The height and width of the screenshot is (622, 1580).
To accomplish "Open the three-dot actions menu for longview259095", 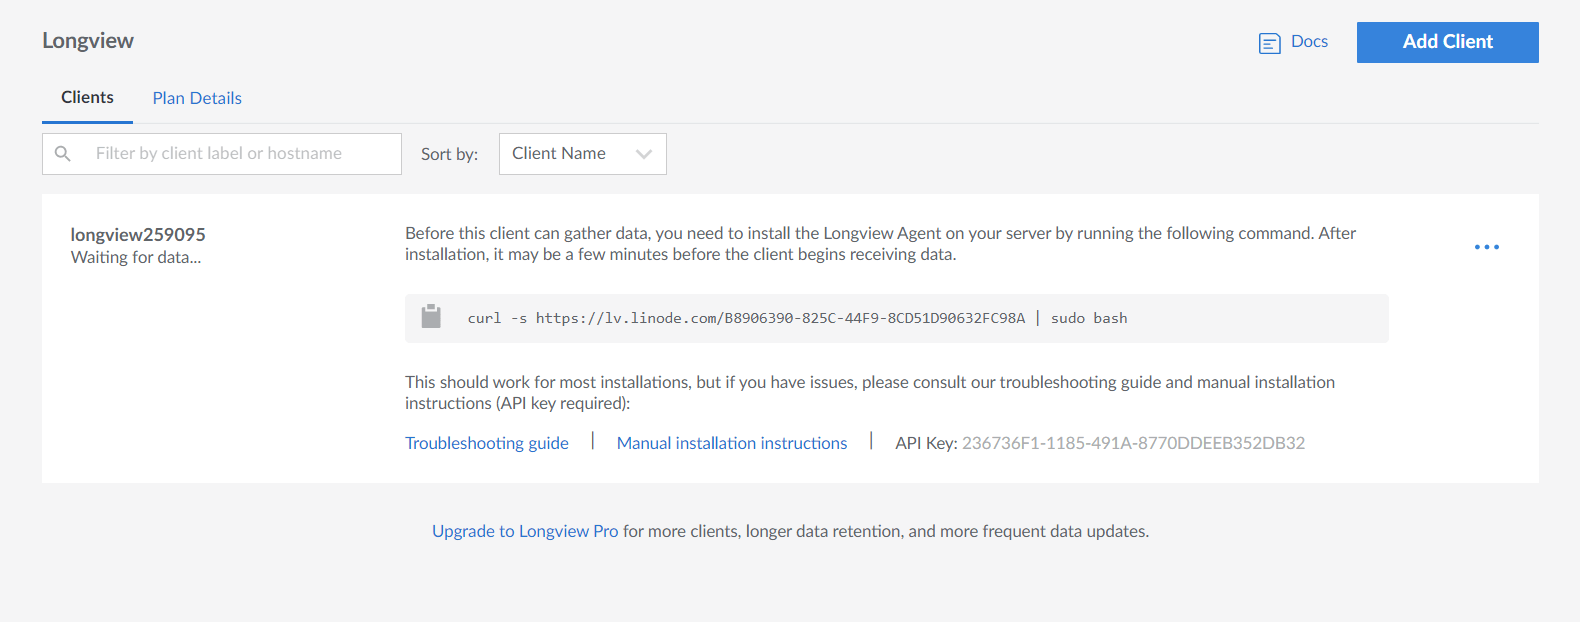I will (x=1486, y=247).
